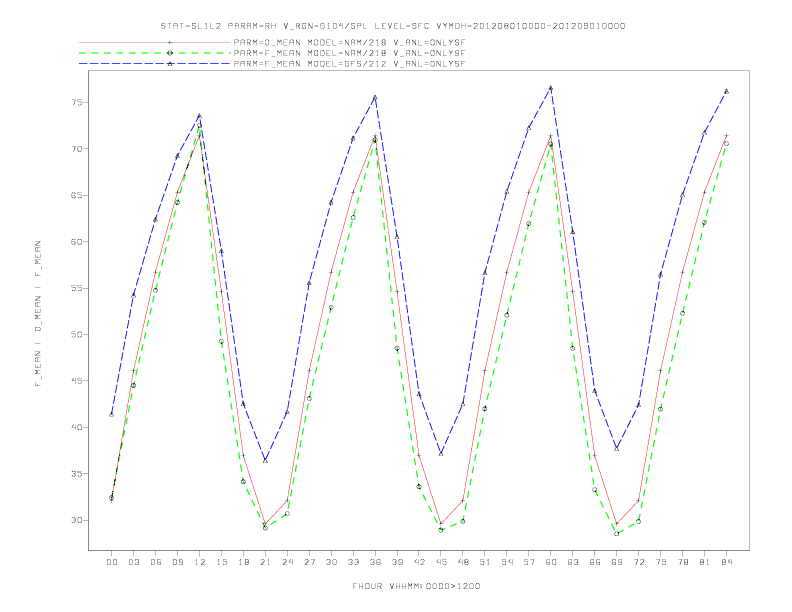Image resolution: width=792 pixels, height=612 pixels.
Task: Click the x-axis forecast hour label 21
Action: tap(265, 562)
